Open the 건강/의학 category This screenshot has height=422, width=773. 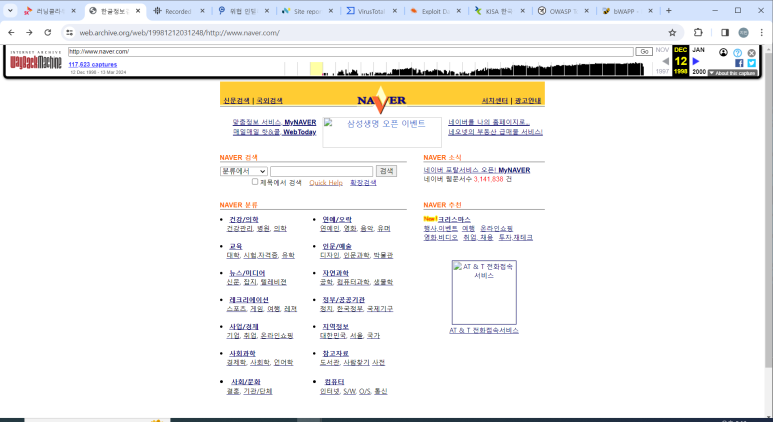pos(244,219)
